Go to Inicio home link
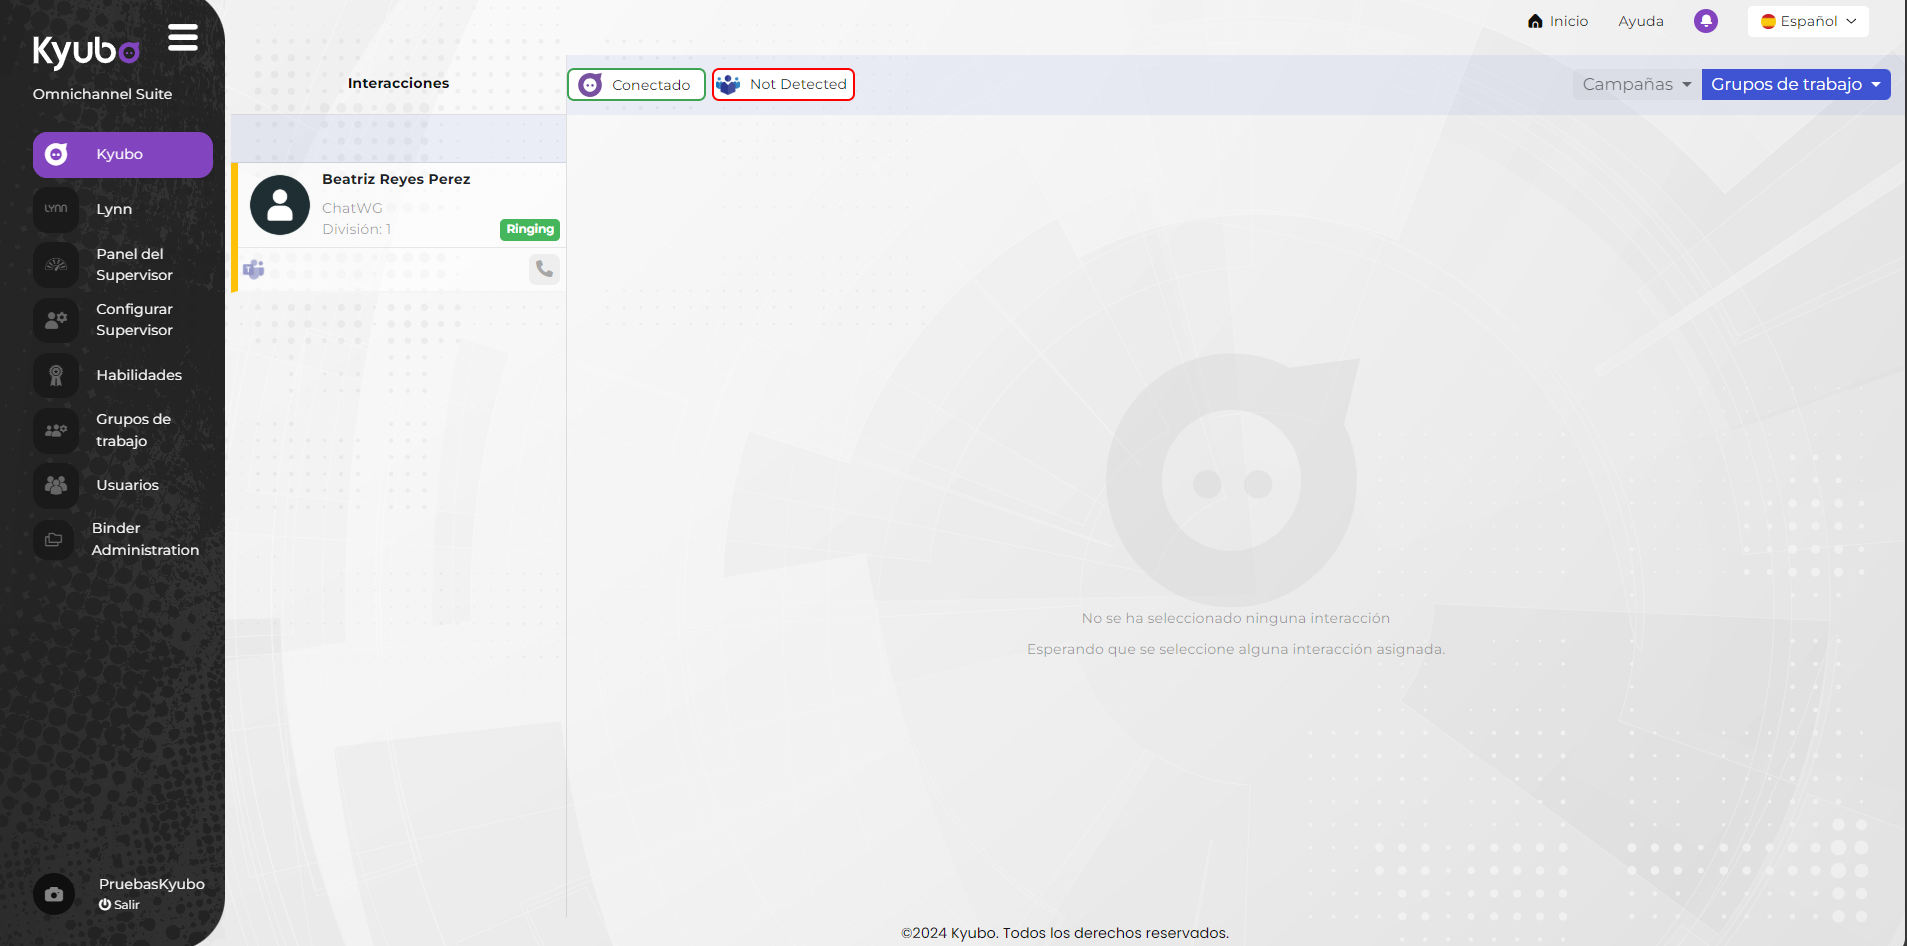Screen dimensions: 1907x946 tap(1558, 21)
